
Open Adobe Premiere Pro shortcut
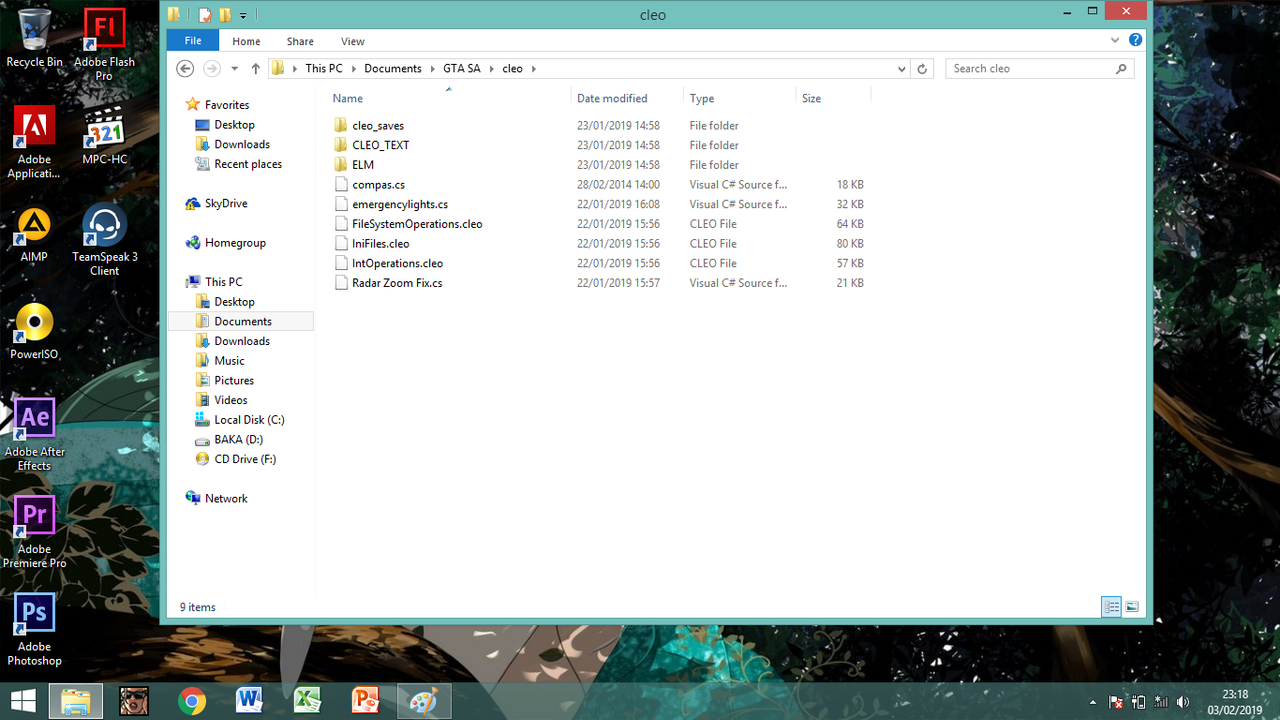34,533
